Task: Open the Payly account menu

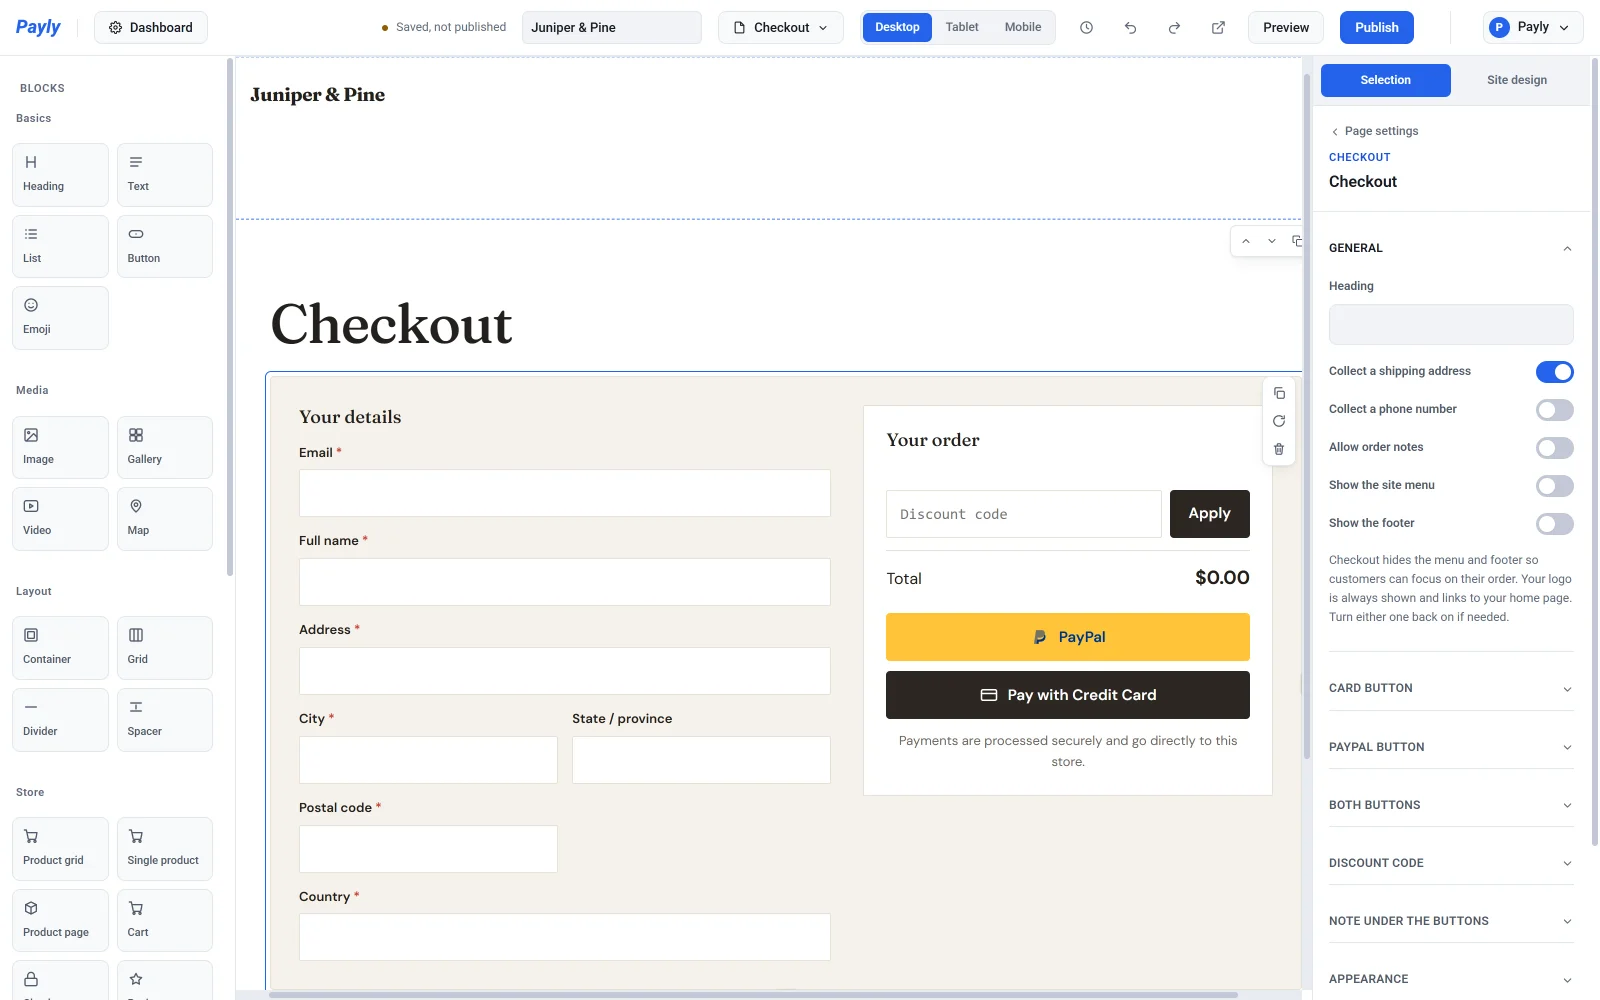Action: (x=1533, y=28)
